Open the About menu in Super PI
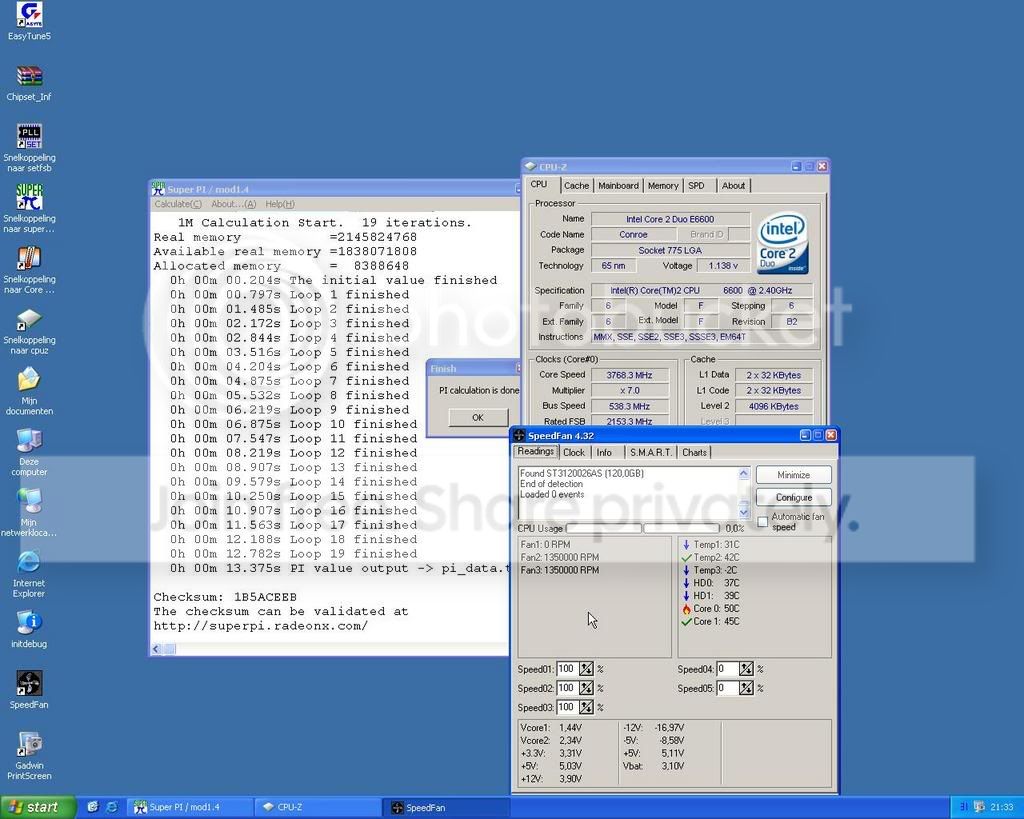 [x=233, y=204]
